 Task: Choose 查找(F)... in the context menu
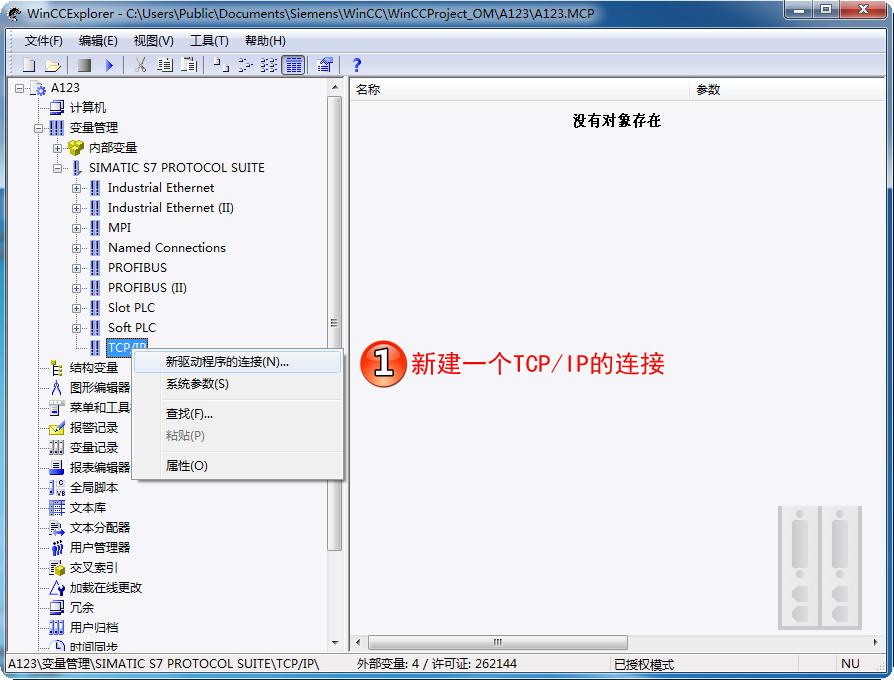(238, 414)
